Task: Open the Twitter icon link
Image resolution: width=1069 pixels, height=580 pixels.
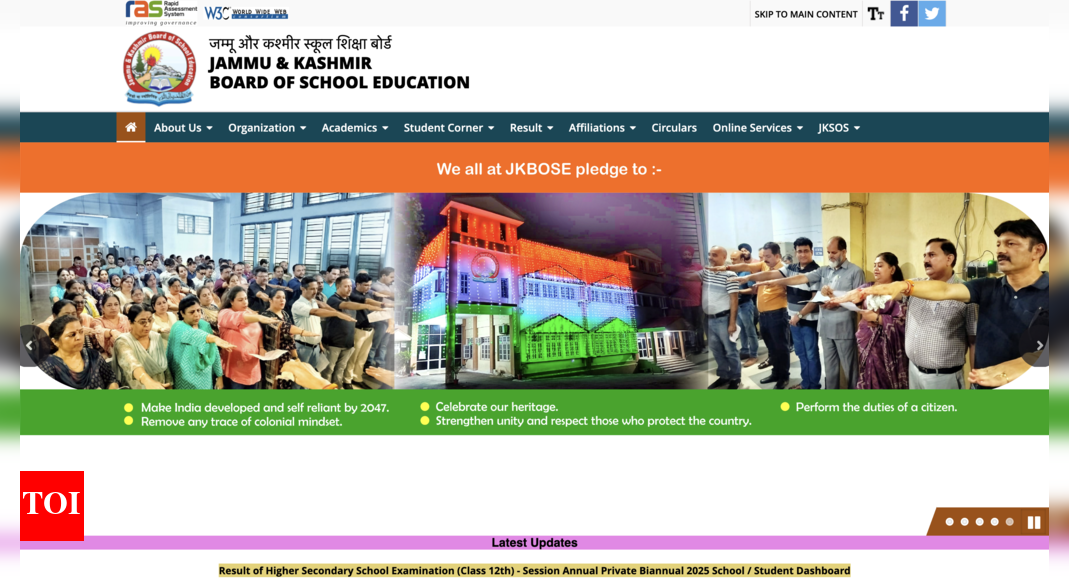Action: 932,13
